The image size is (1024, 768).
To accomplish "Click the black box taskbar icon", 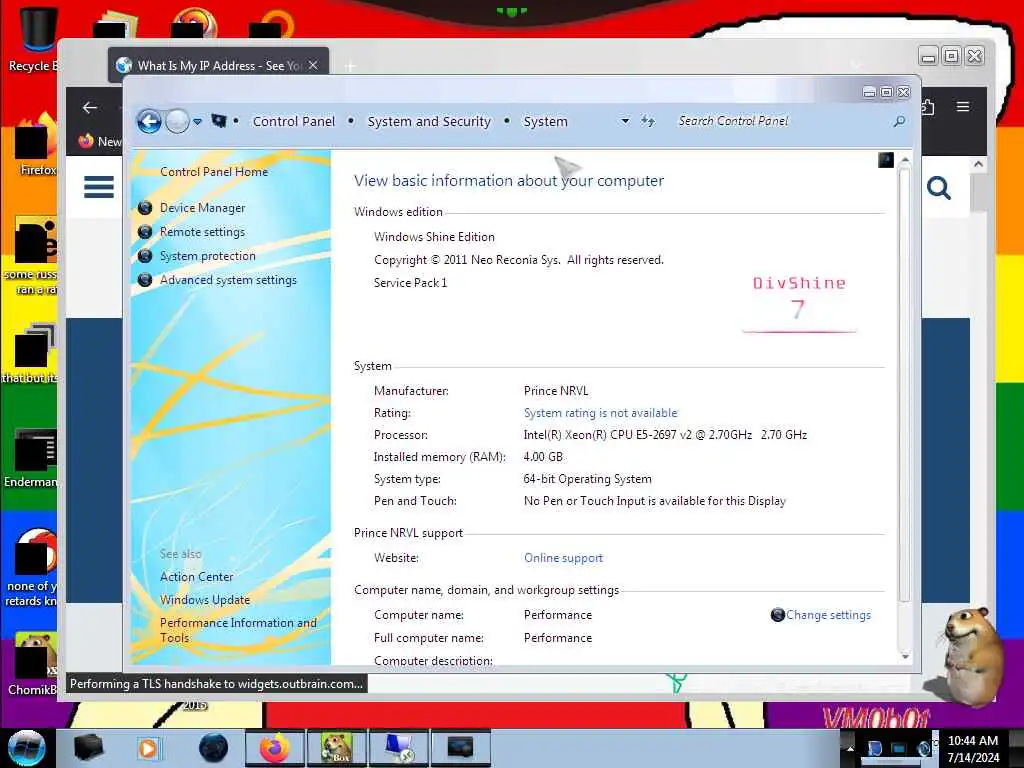I will pyautogui.click(x=88, y=748).
